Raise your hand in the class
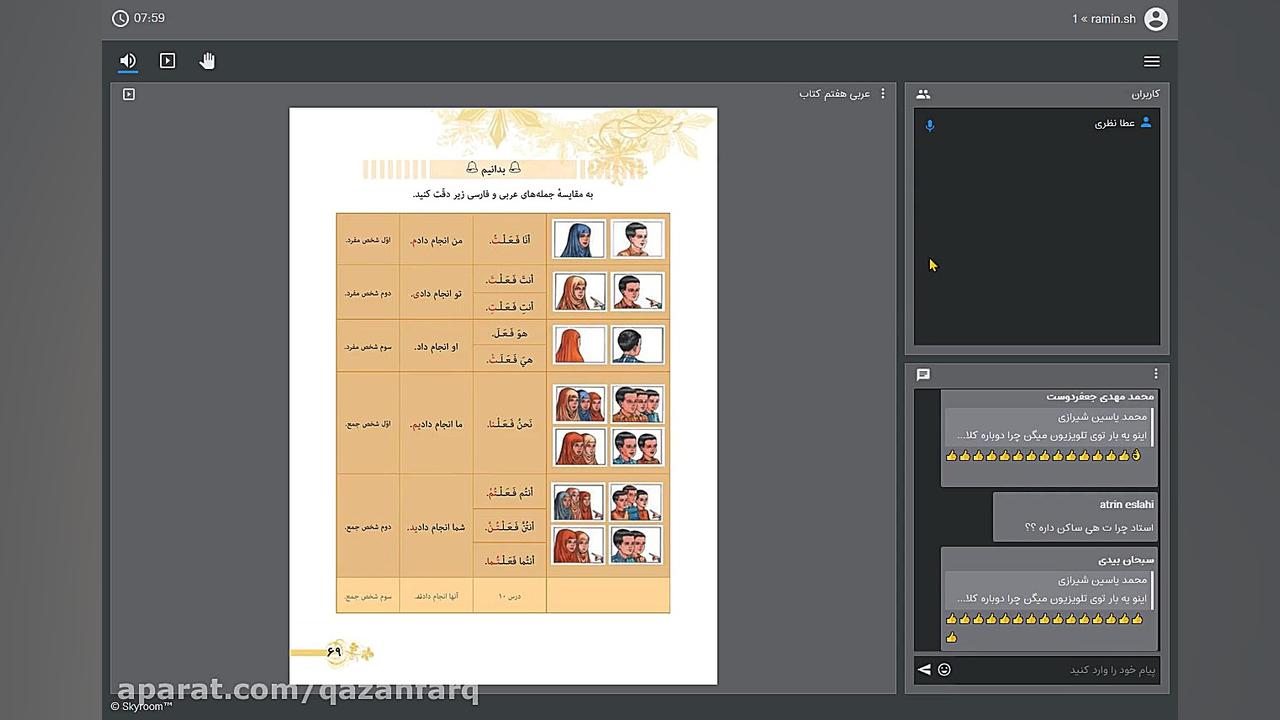The width and height of the screenshot is (1280, 720). [207, 61]
